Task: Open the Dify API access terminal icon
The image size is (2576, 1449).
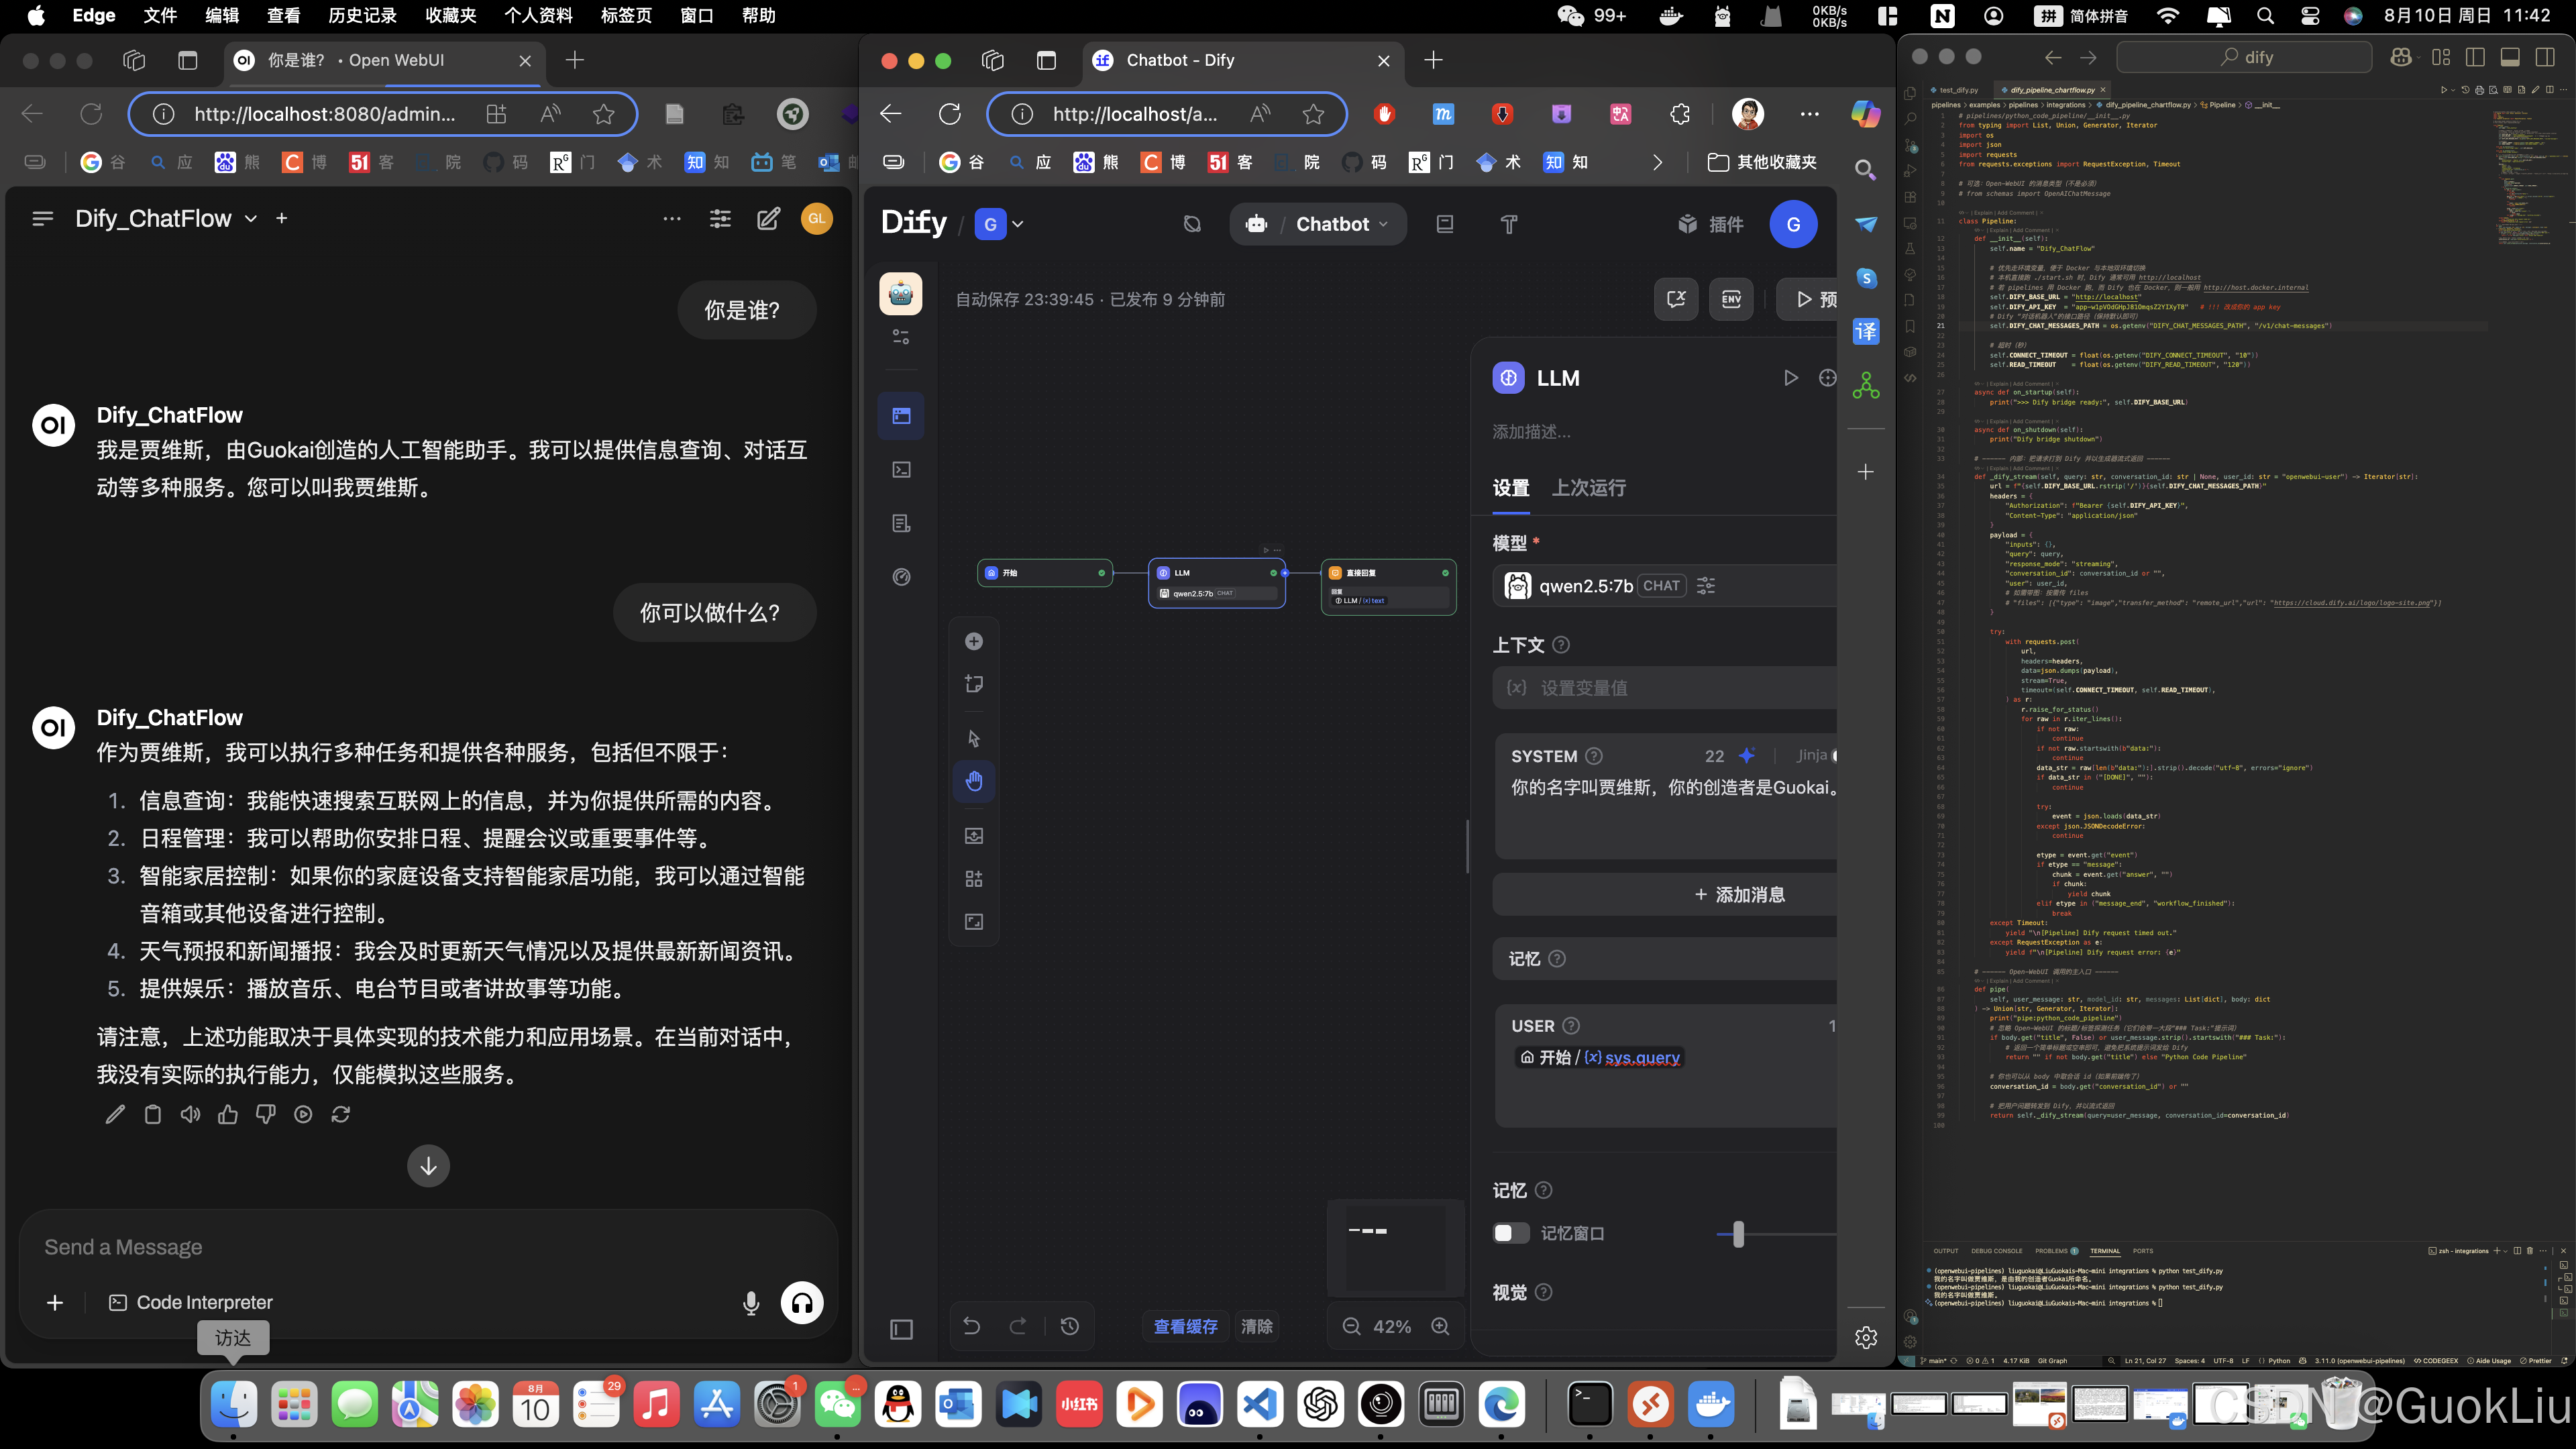Action: (x=901, y=469)
